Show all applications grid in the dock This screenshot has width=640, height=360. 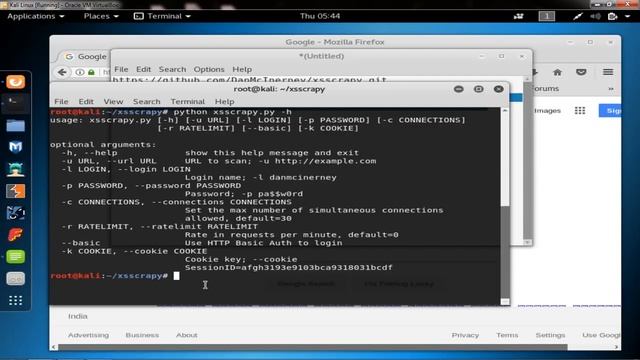(x=16, y=301)
